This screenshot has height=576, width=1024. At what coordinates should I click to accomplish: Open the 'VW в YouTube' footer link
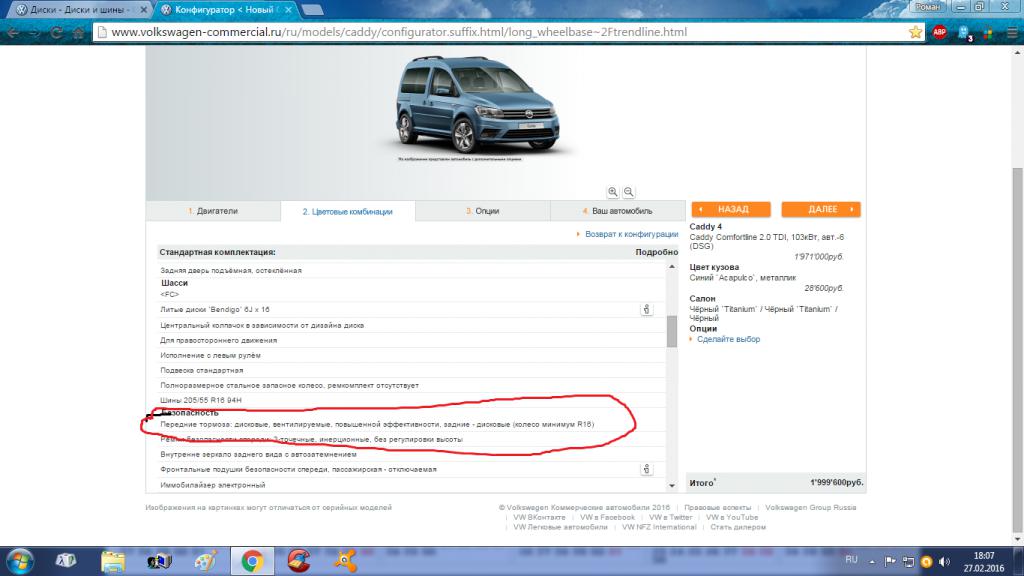pyautogui.click(x=732, y=517)
